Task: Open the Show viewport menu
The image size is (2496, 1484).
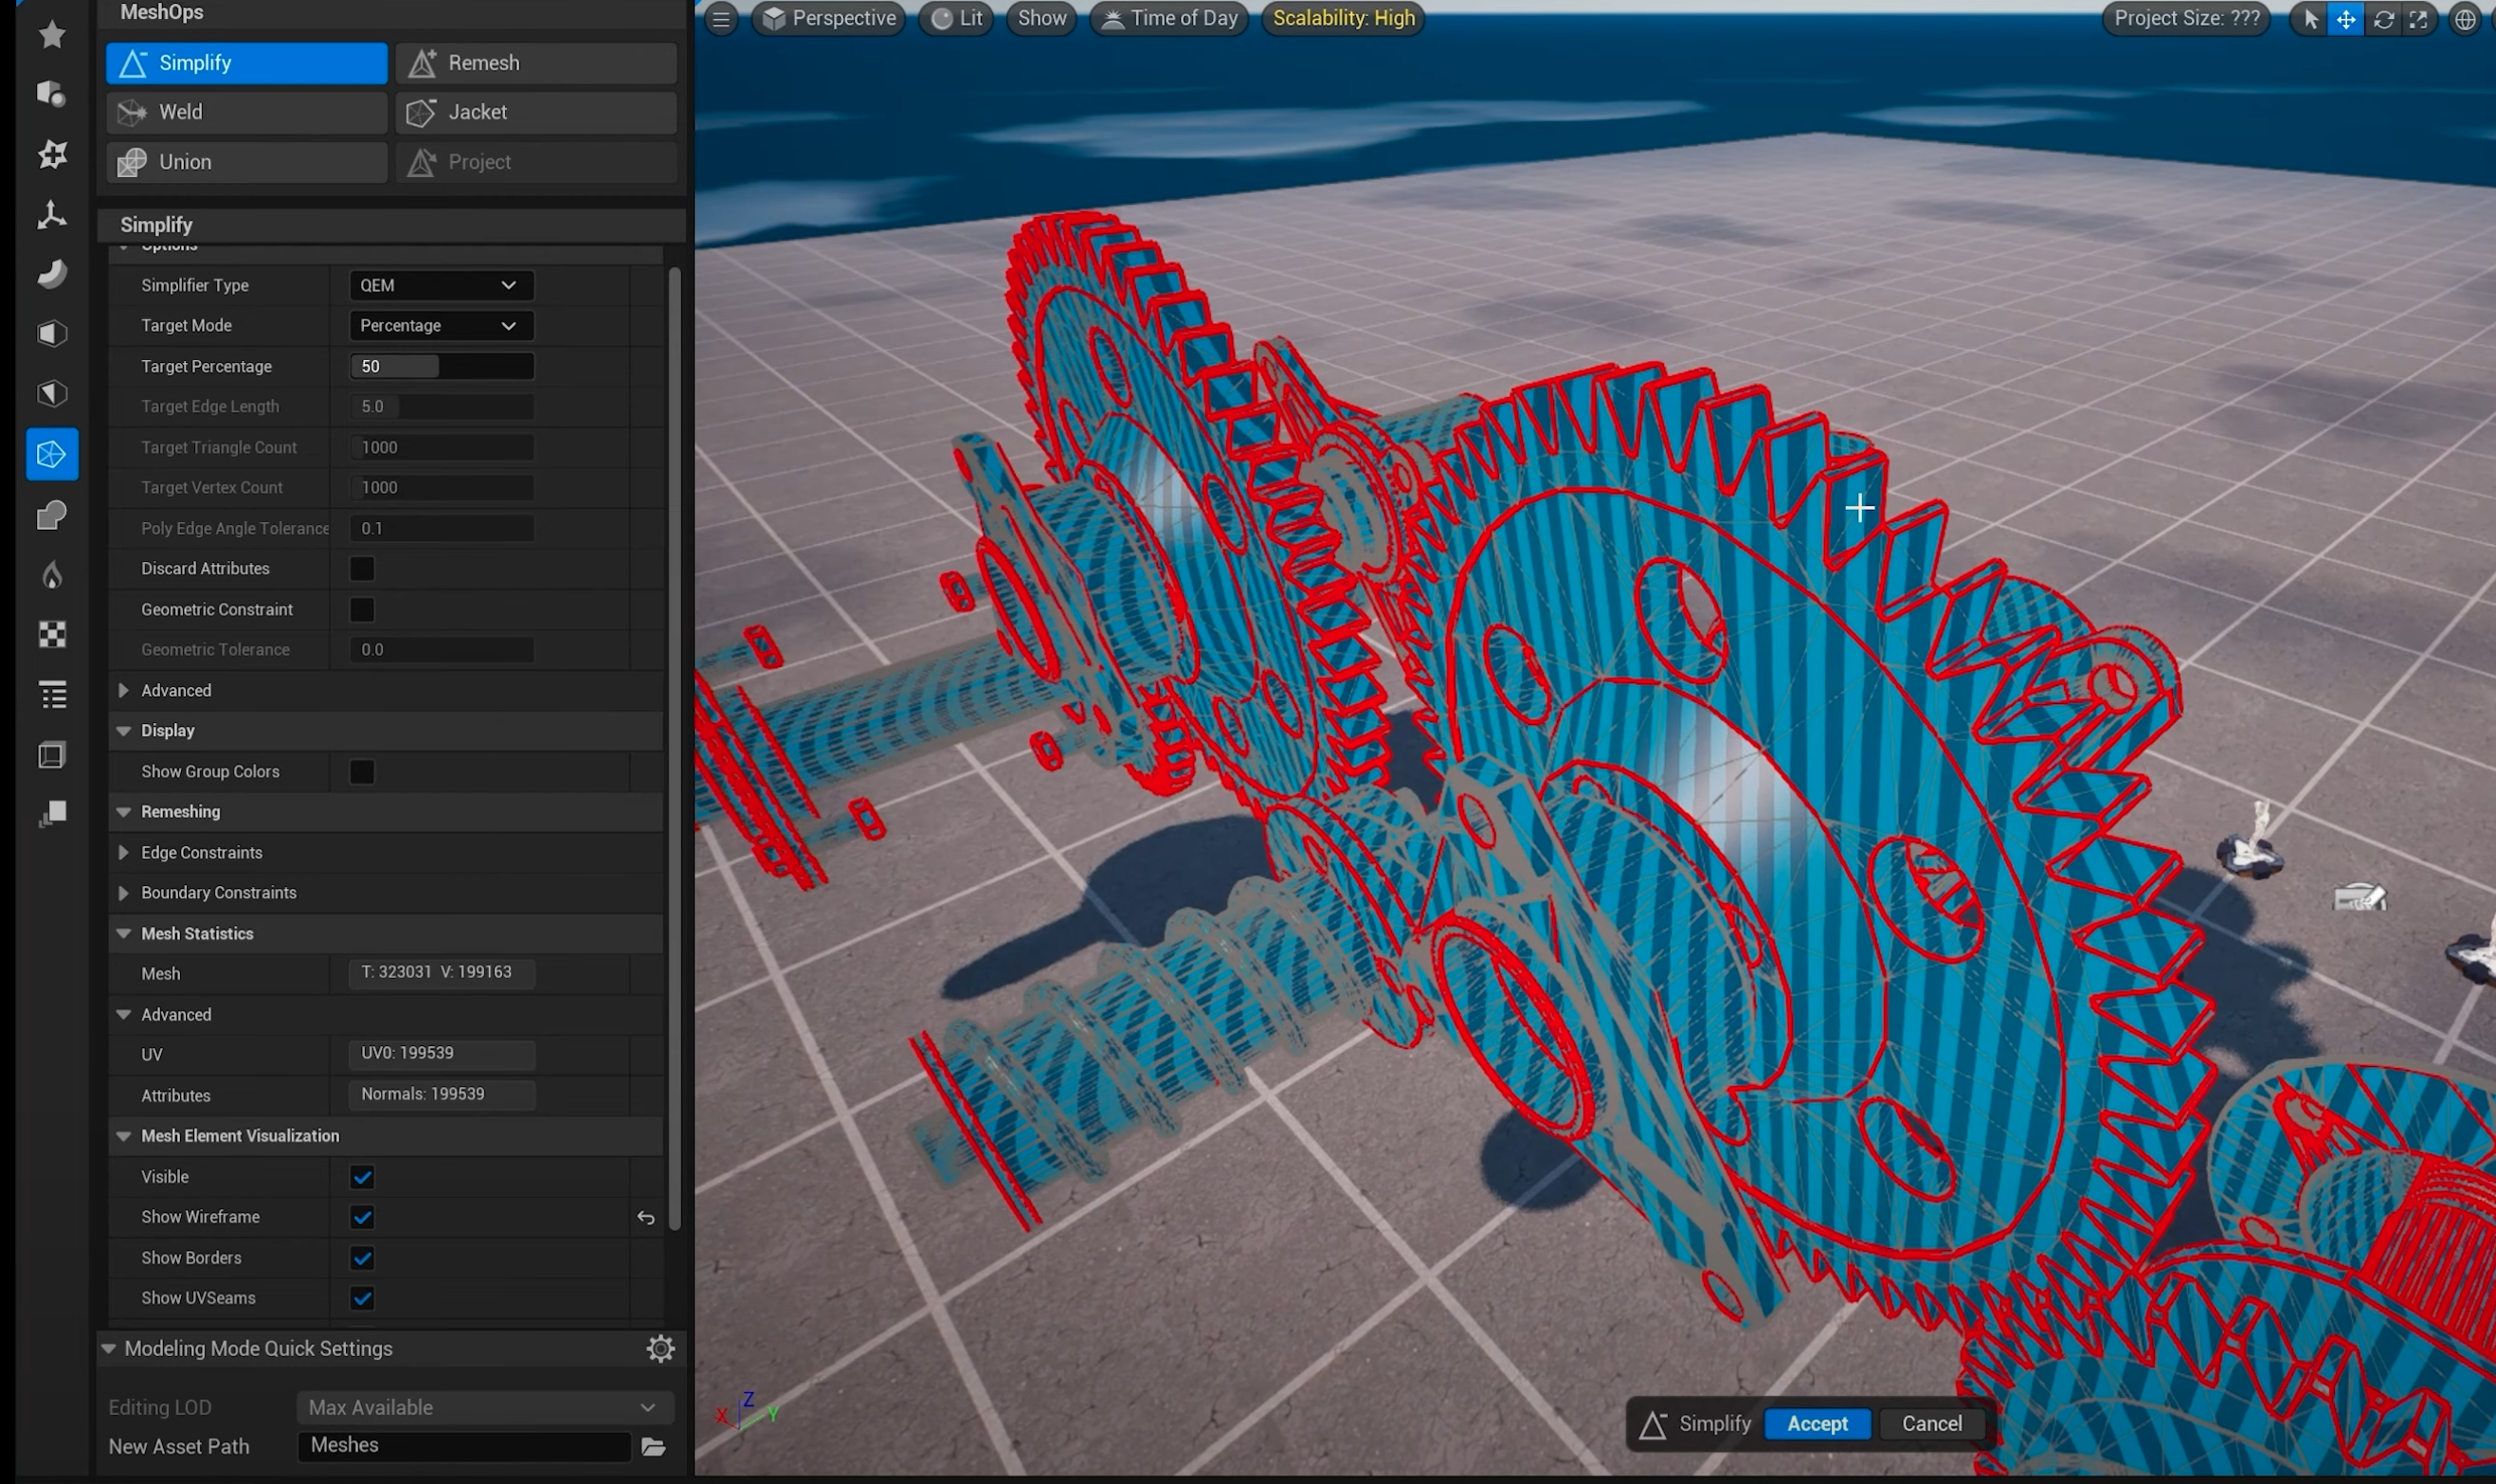Action: [x=1041, y=19]
